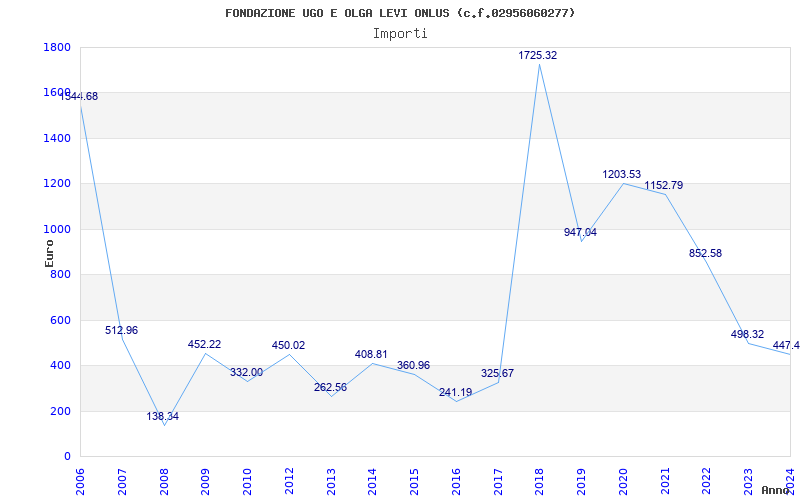Click the 2016 year label

[x=456, y=482]
